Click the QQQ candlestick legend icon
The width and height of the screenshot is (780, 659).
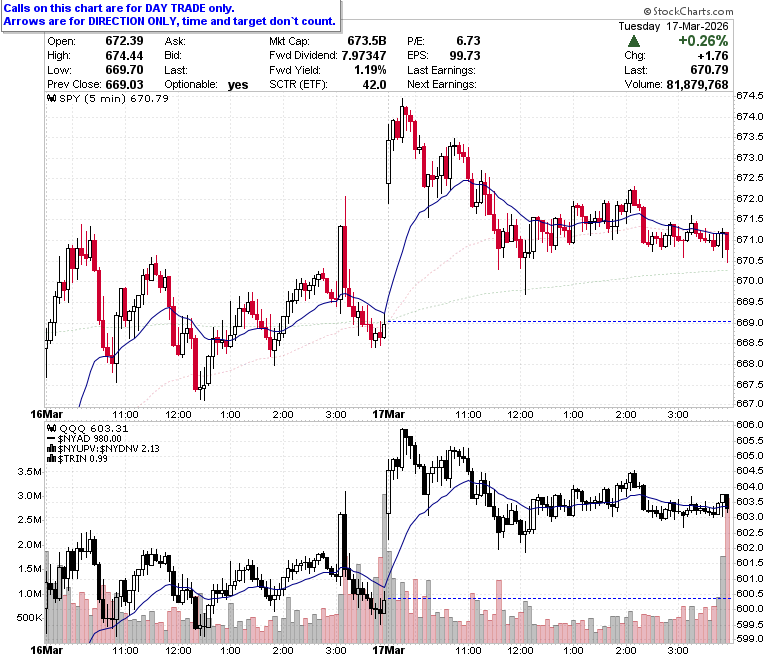(x=51, y=429)
